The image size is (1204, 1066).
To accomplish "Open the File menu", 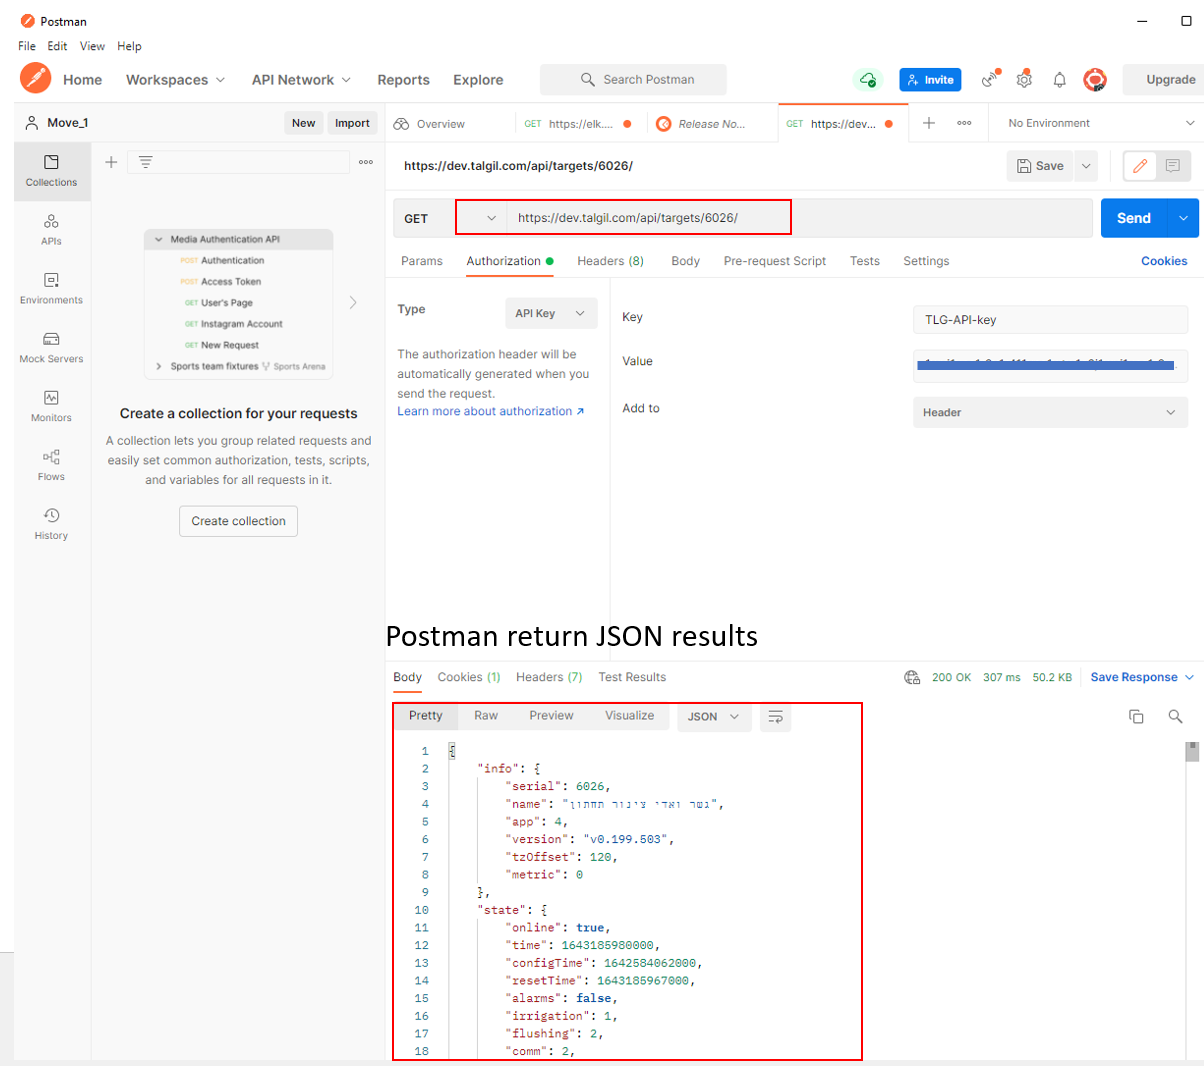I will pos(27,46).
